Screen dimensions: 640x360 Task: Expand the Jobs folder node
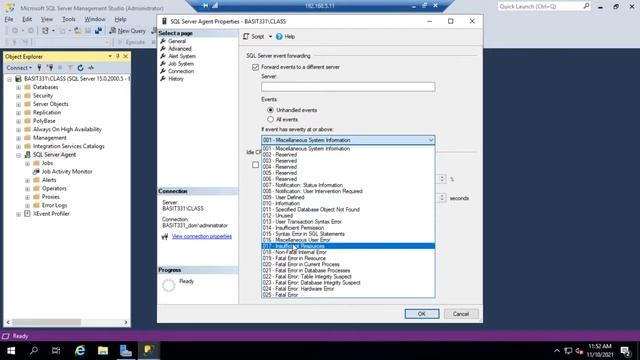(x=27, y=163)
